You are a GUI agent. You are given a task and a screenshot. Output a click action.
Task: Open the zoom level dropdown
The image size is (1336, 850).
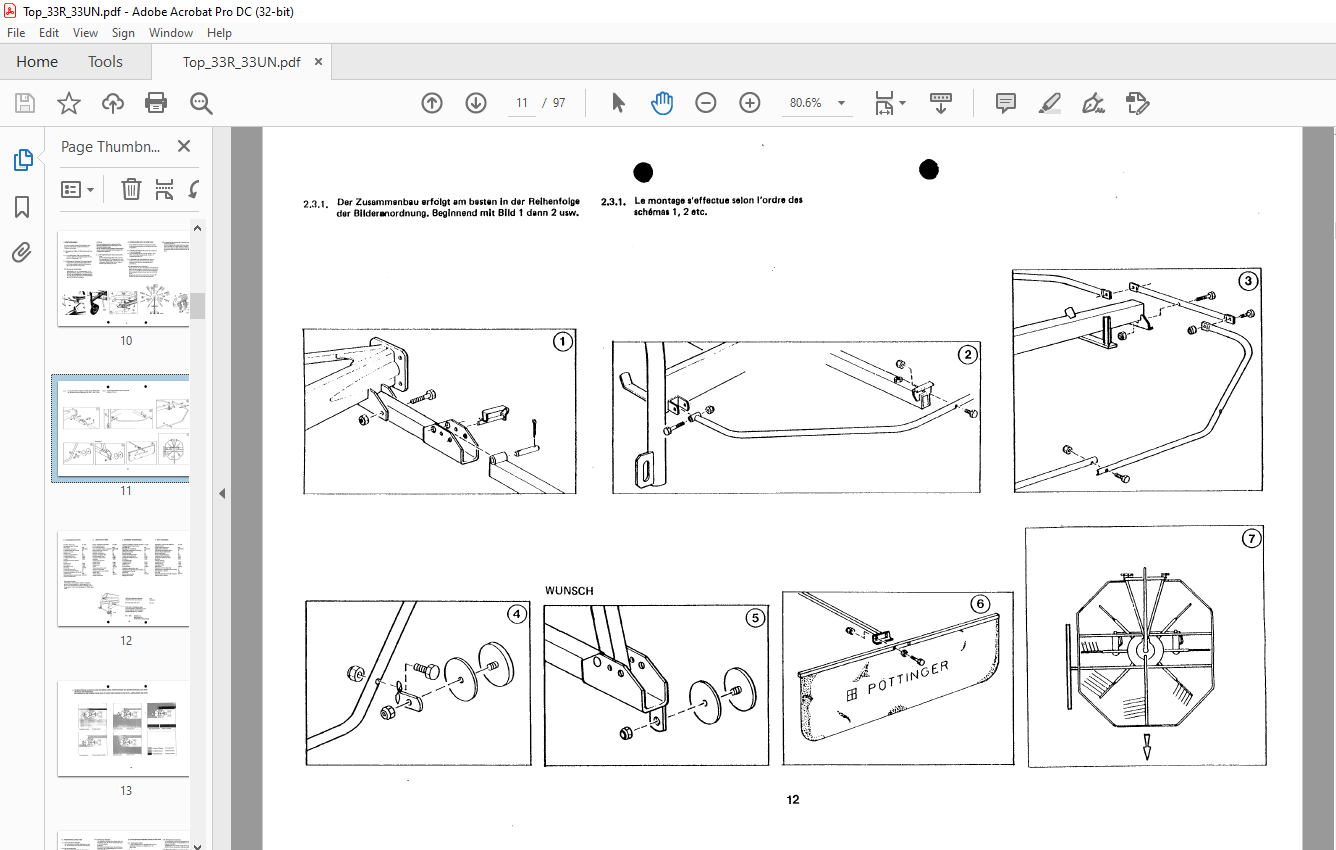tap(841, 103)
